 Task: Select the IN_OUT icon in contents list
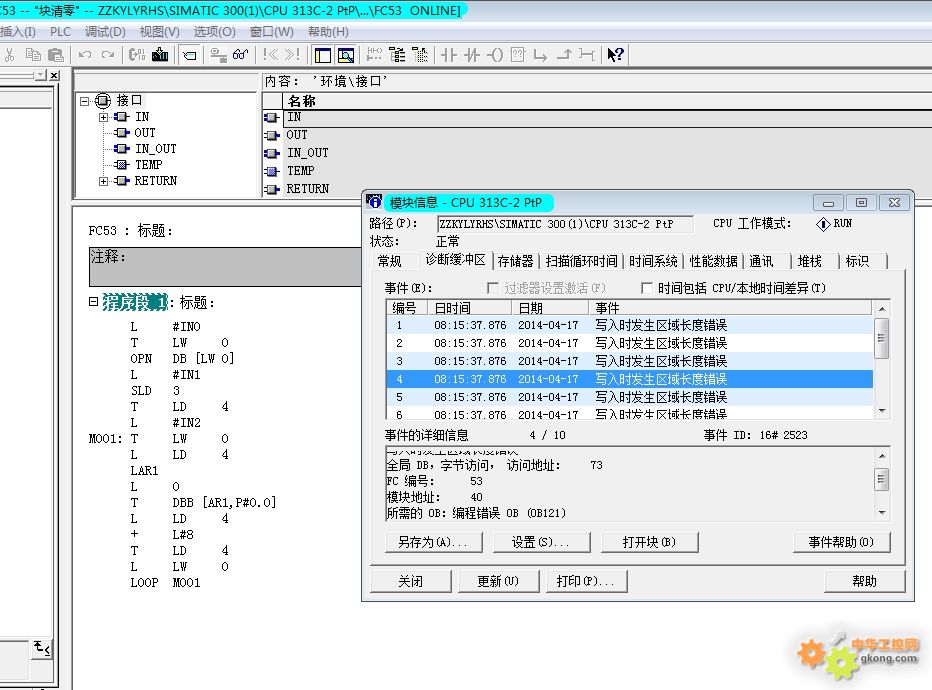point(272,154)
